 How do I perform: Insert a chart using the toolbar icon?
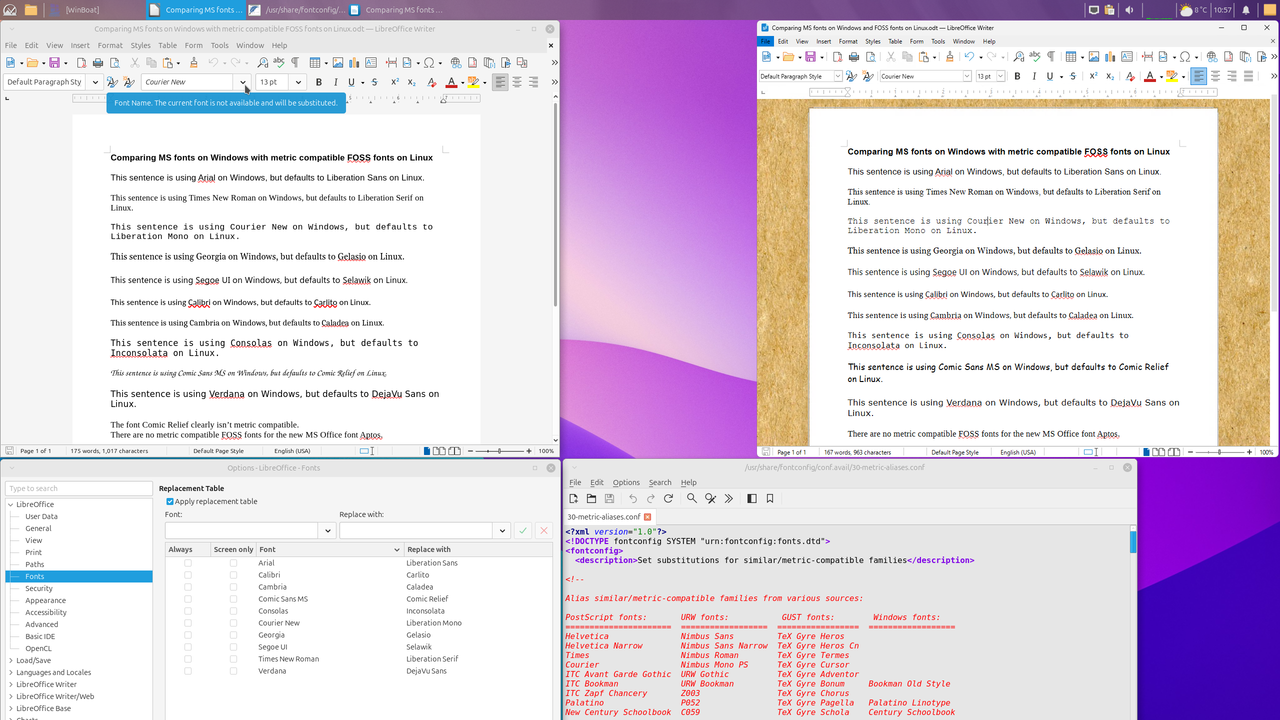[354, 62]
